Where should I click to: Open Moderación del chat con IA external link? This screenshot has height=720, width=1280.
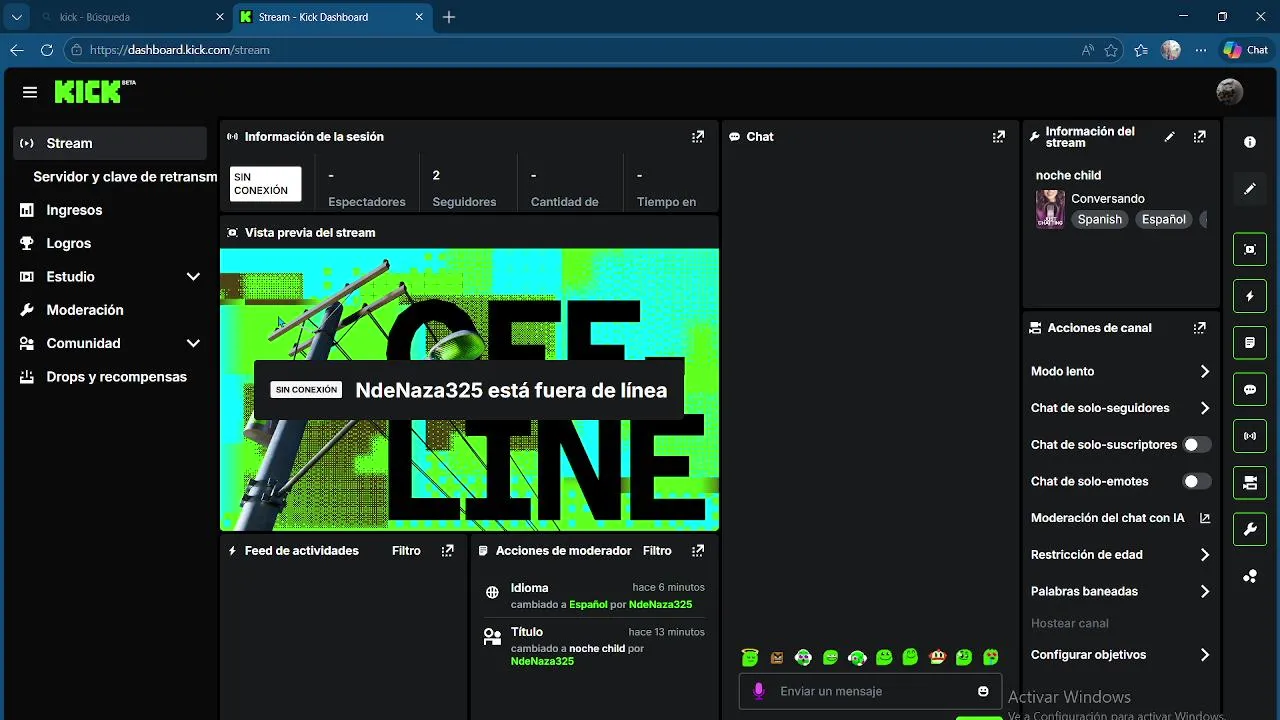1205,518
